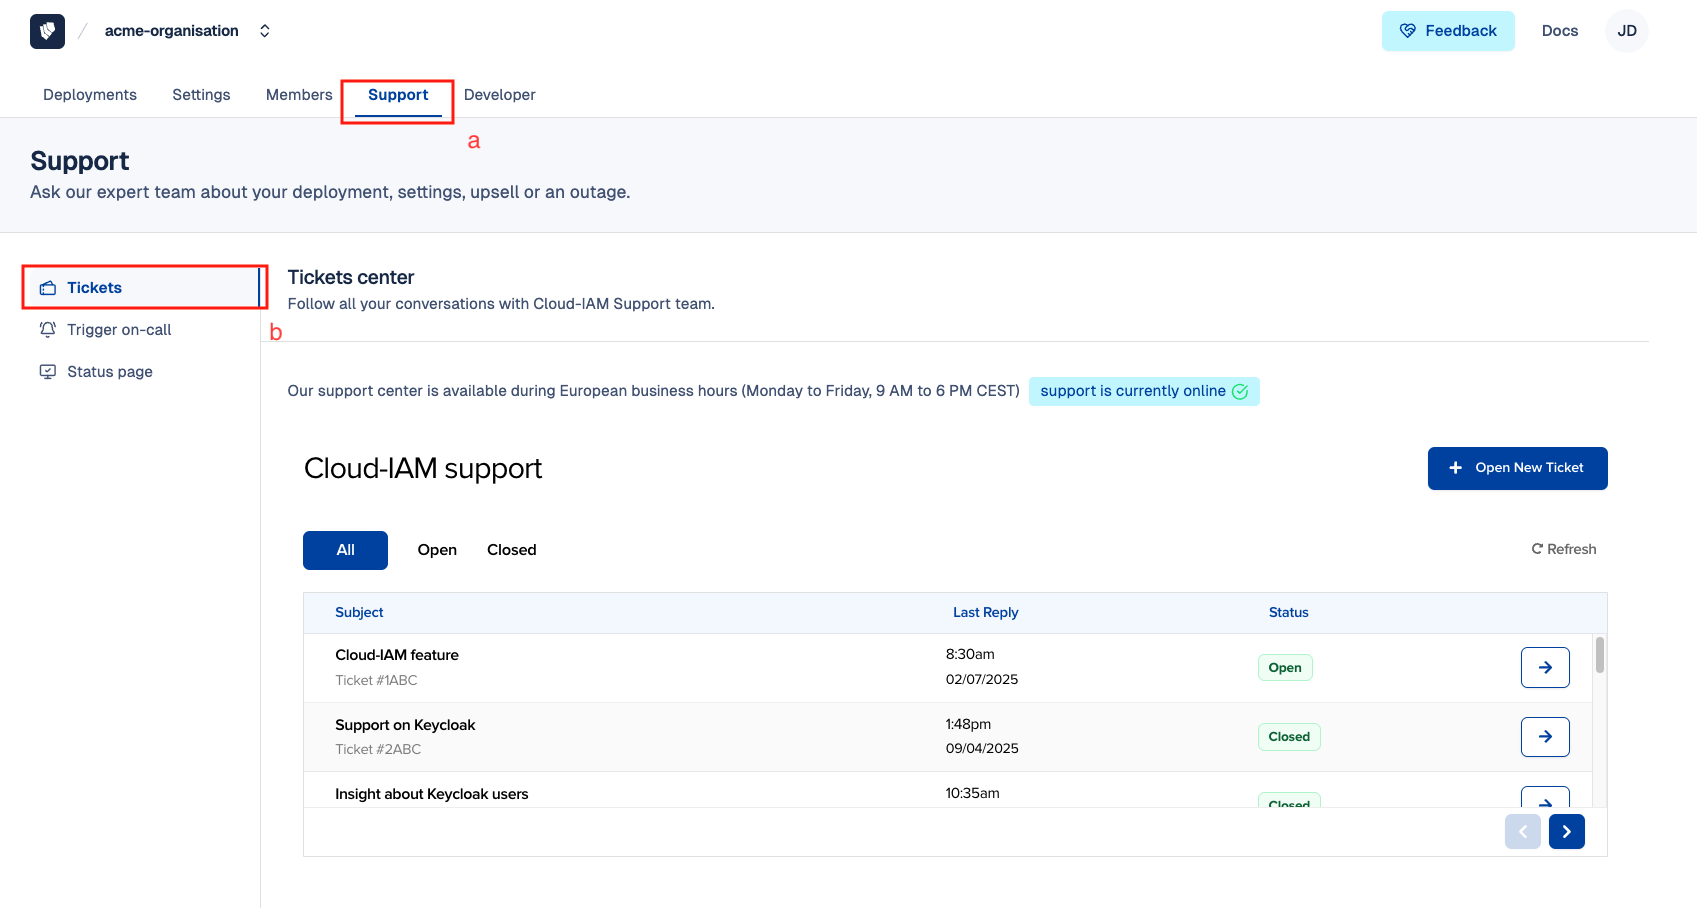
Task: Click Ticket #2ABC text
Action: (378, 749)
